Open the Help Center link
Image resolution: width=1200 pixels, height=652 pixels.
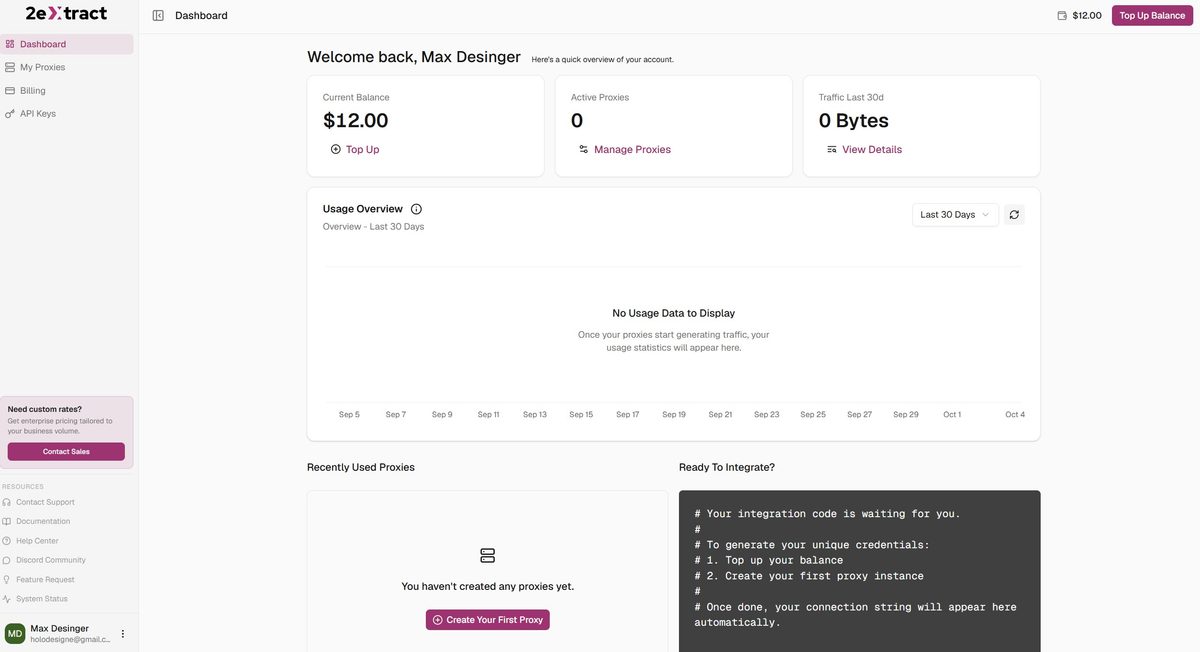[37, 541]
